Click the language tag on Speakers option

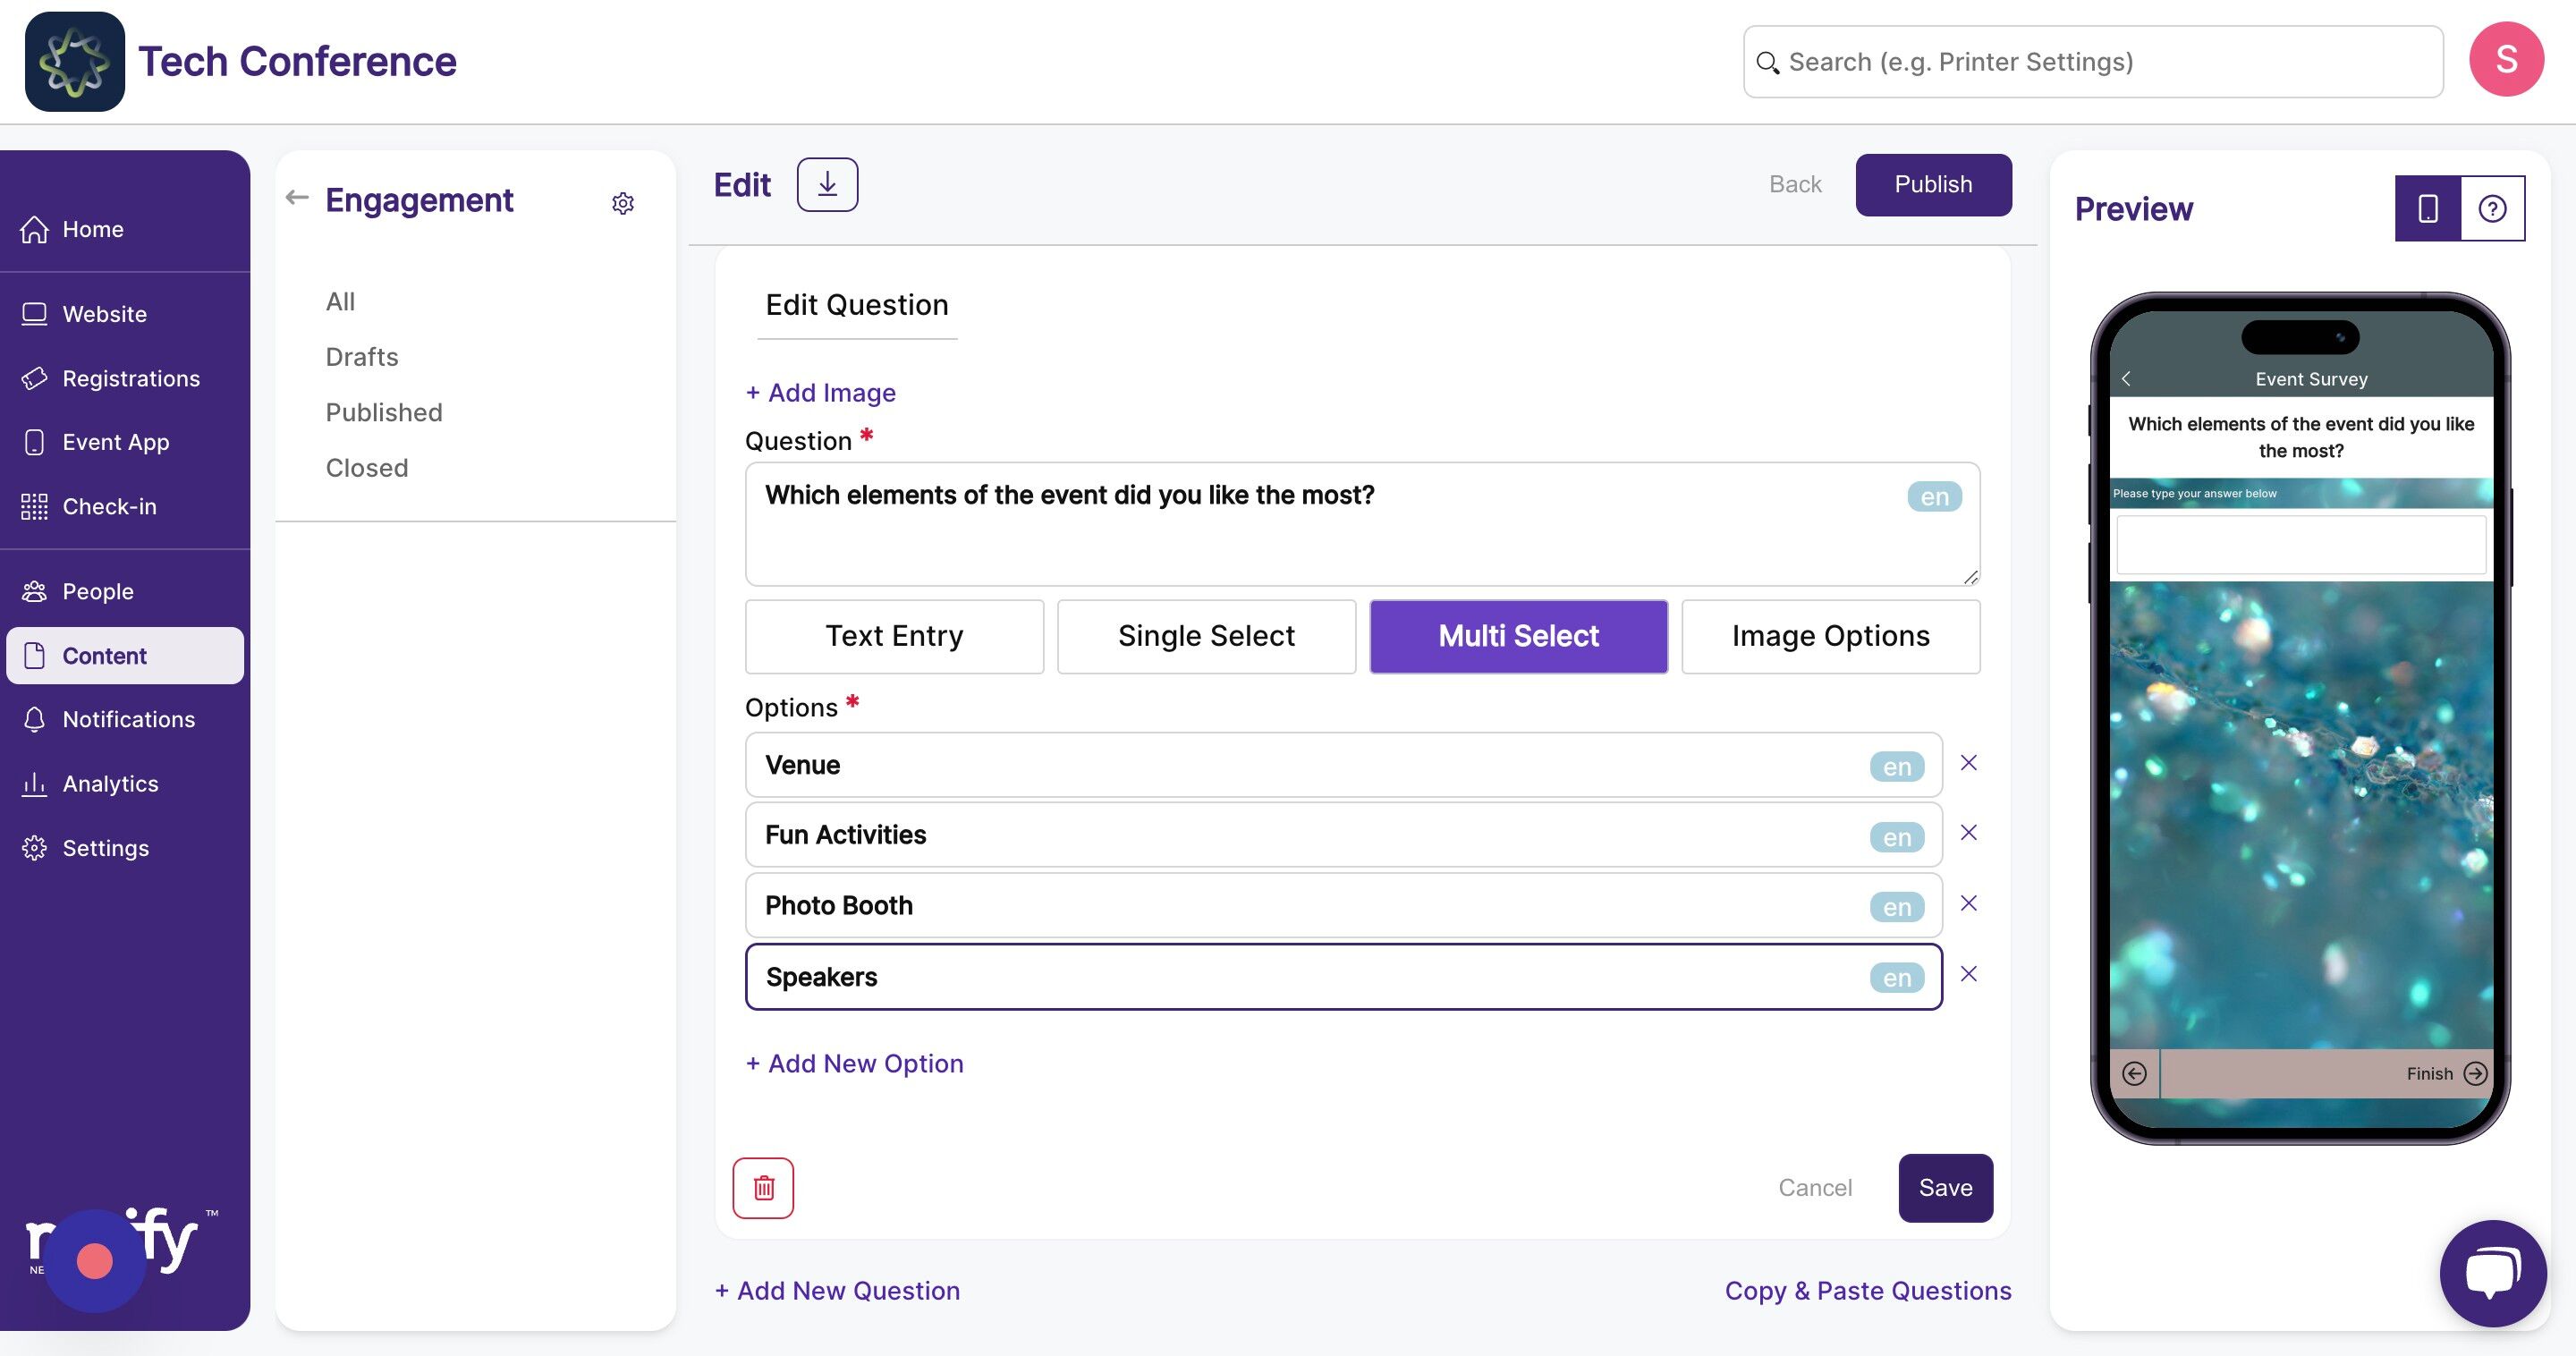1896,978
